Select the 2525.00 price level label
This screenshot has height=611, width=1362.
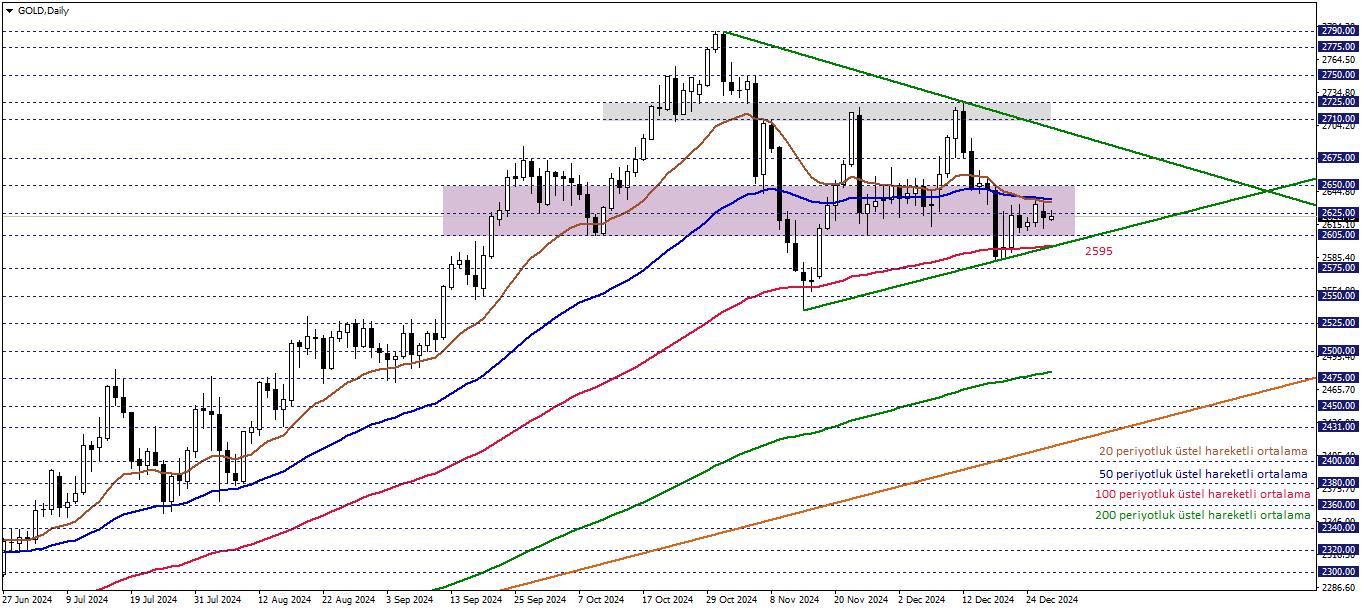click(1338, 323)
